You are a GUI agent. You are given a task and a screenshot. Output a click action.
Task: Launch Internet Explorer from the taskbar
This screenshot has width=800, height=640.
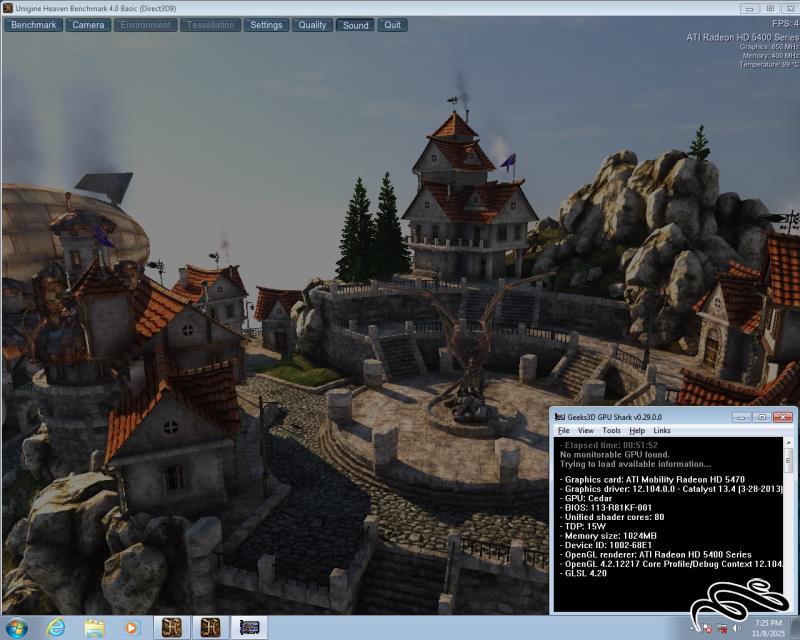pyautogui.click(x=56, y=627)
